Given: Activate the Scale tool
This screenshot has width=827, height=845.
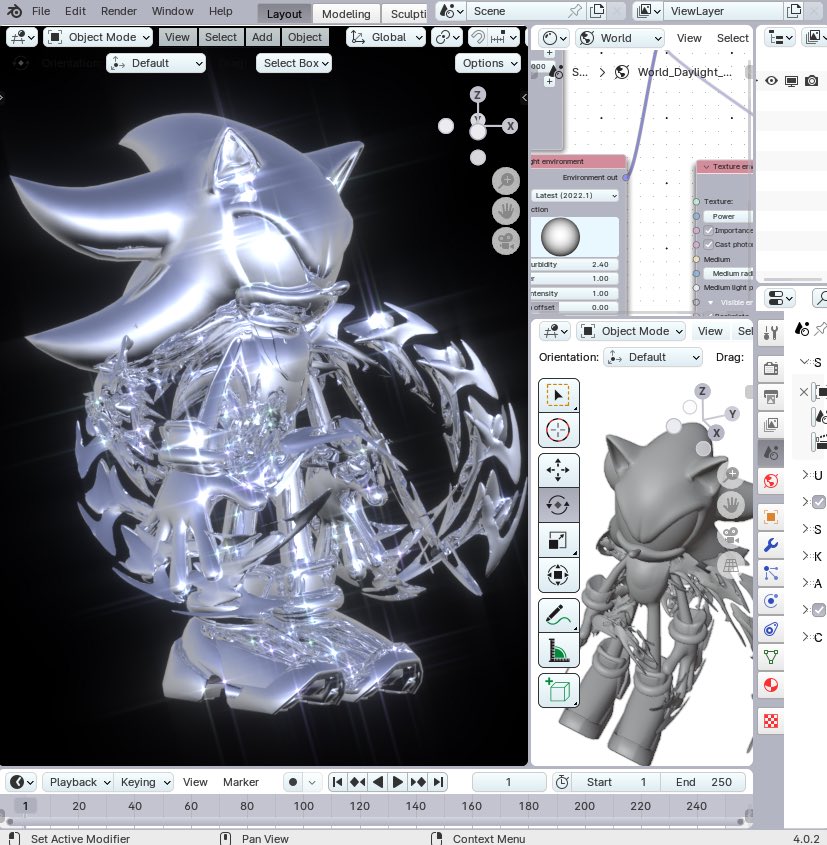Looking at the screenshot, I should 559,539.
